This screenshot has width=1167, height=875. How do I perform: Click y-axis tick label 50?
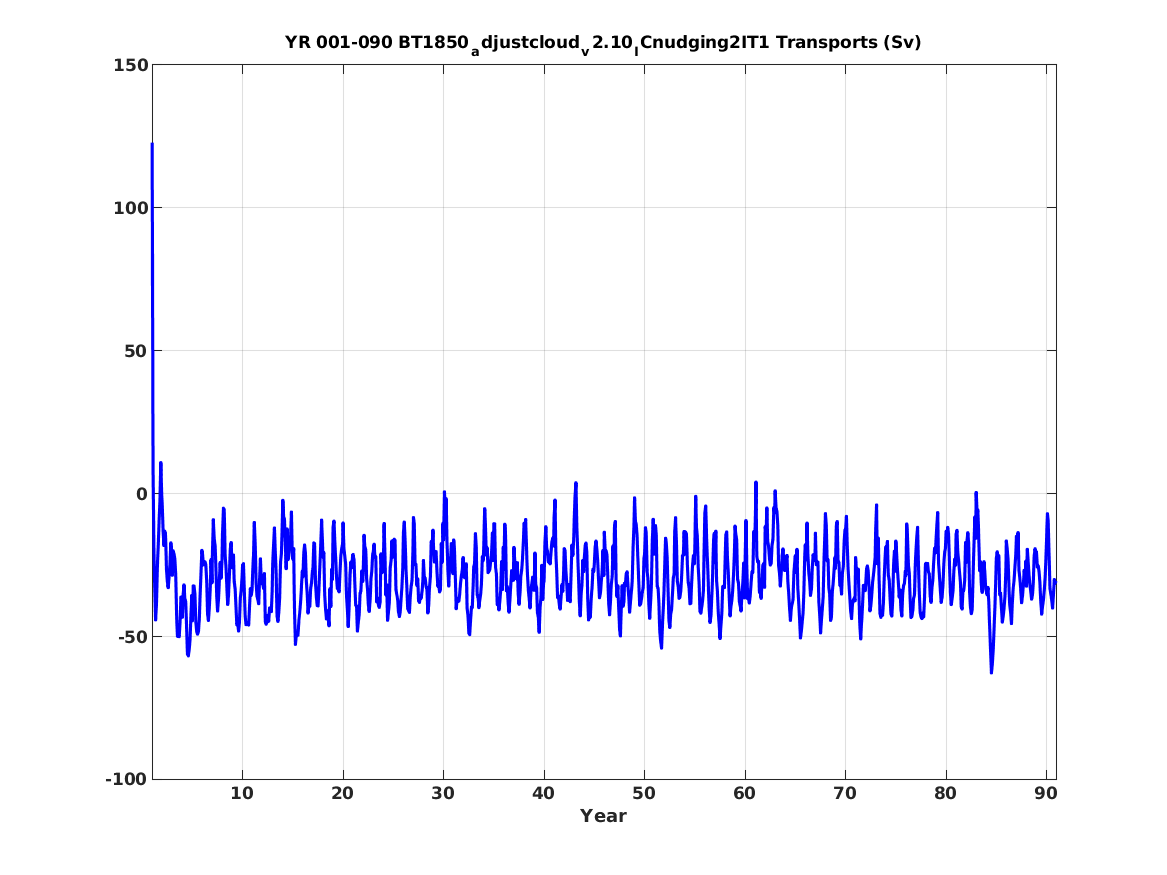pos(137,351)
